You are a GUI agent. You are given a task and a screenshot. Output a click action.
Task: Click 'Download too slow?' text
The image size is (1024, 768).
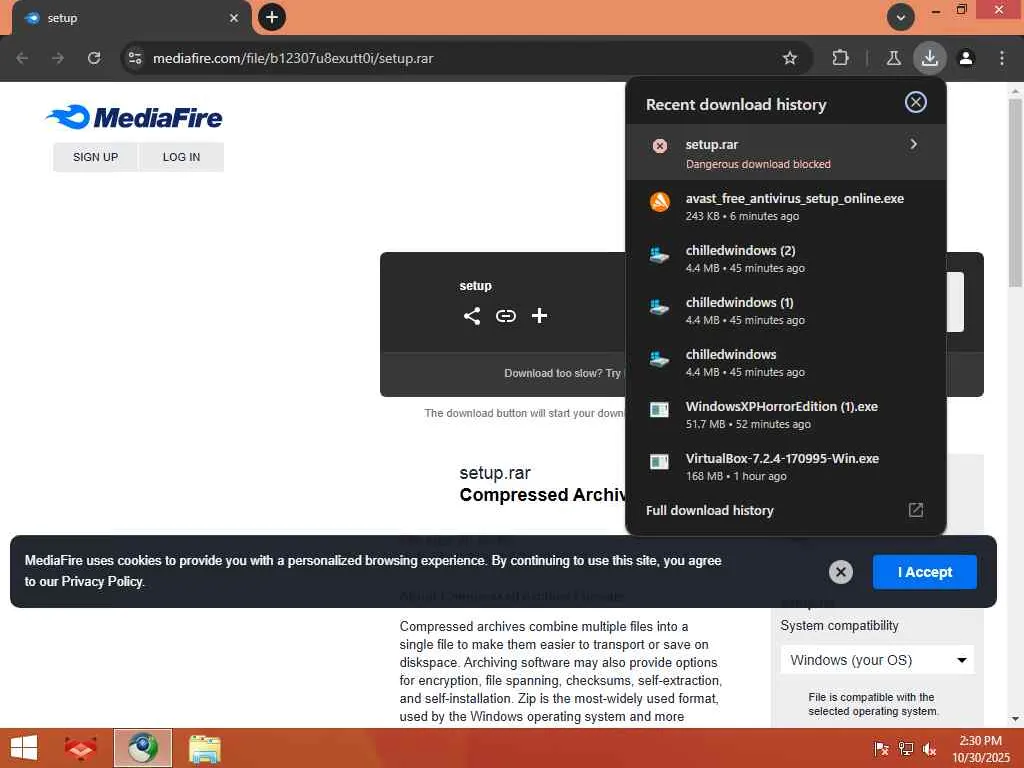553,373
